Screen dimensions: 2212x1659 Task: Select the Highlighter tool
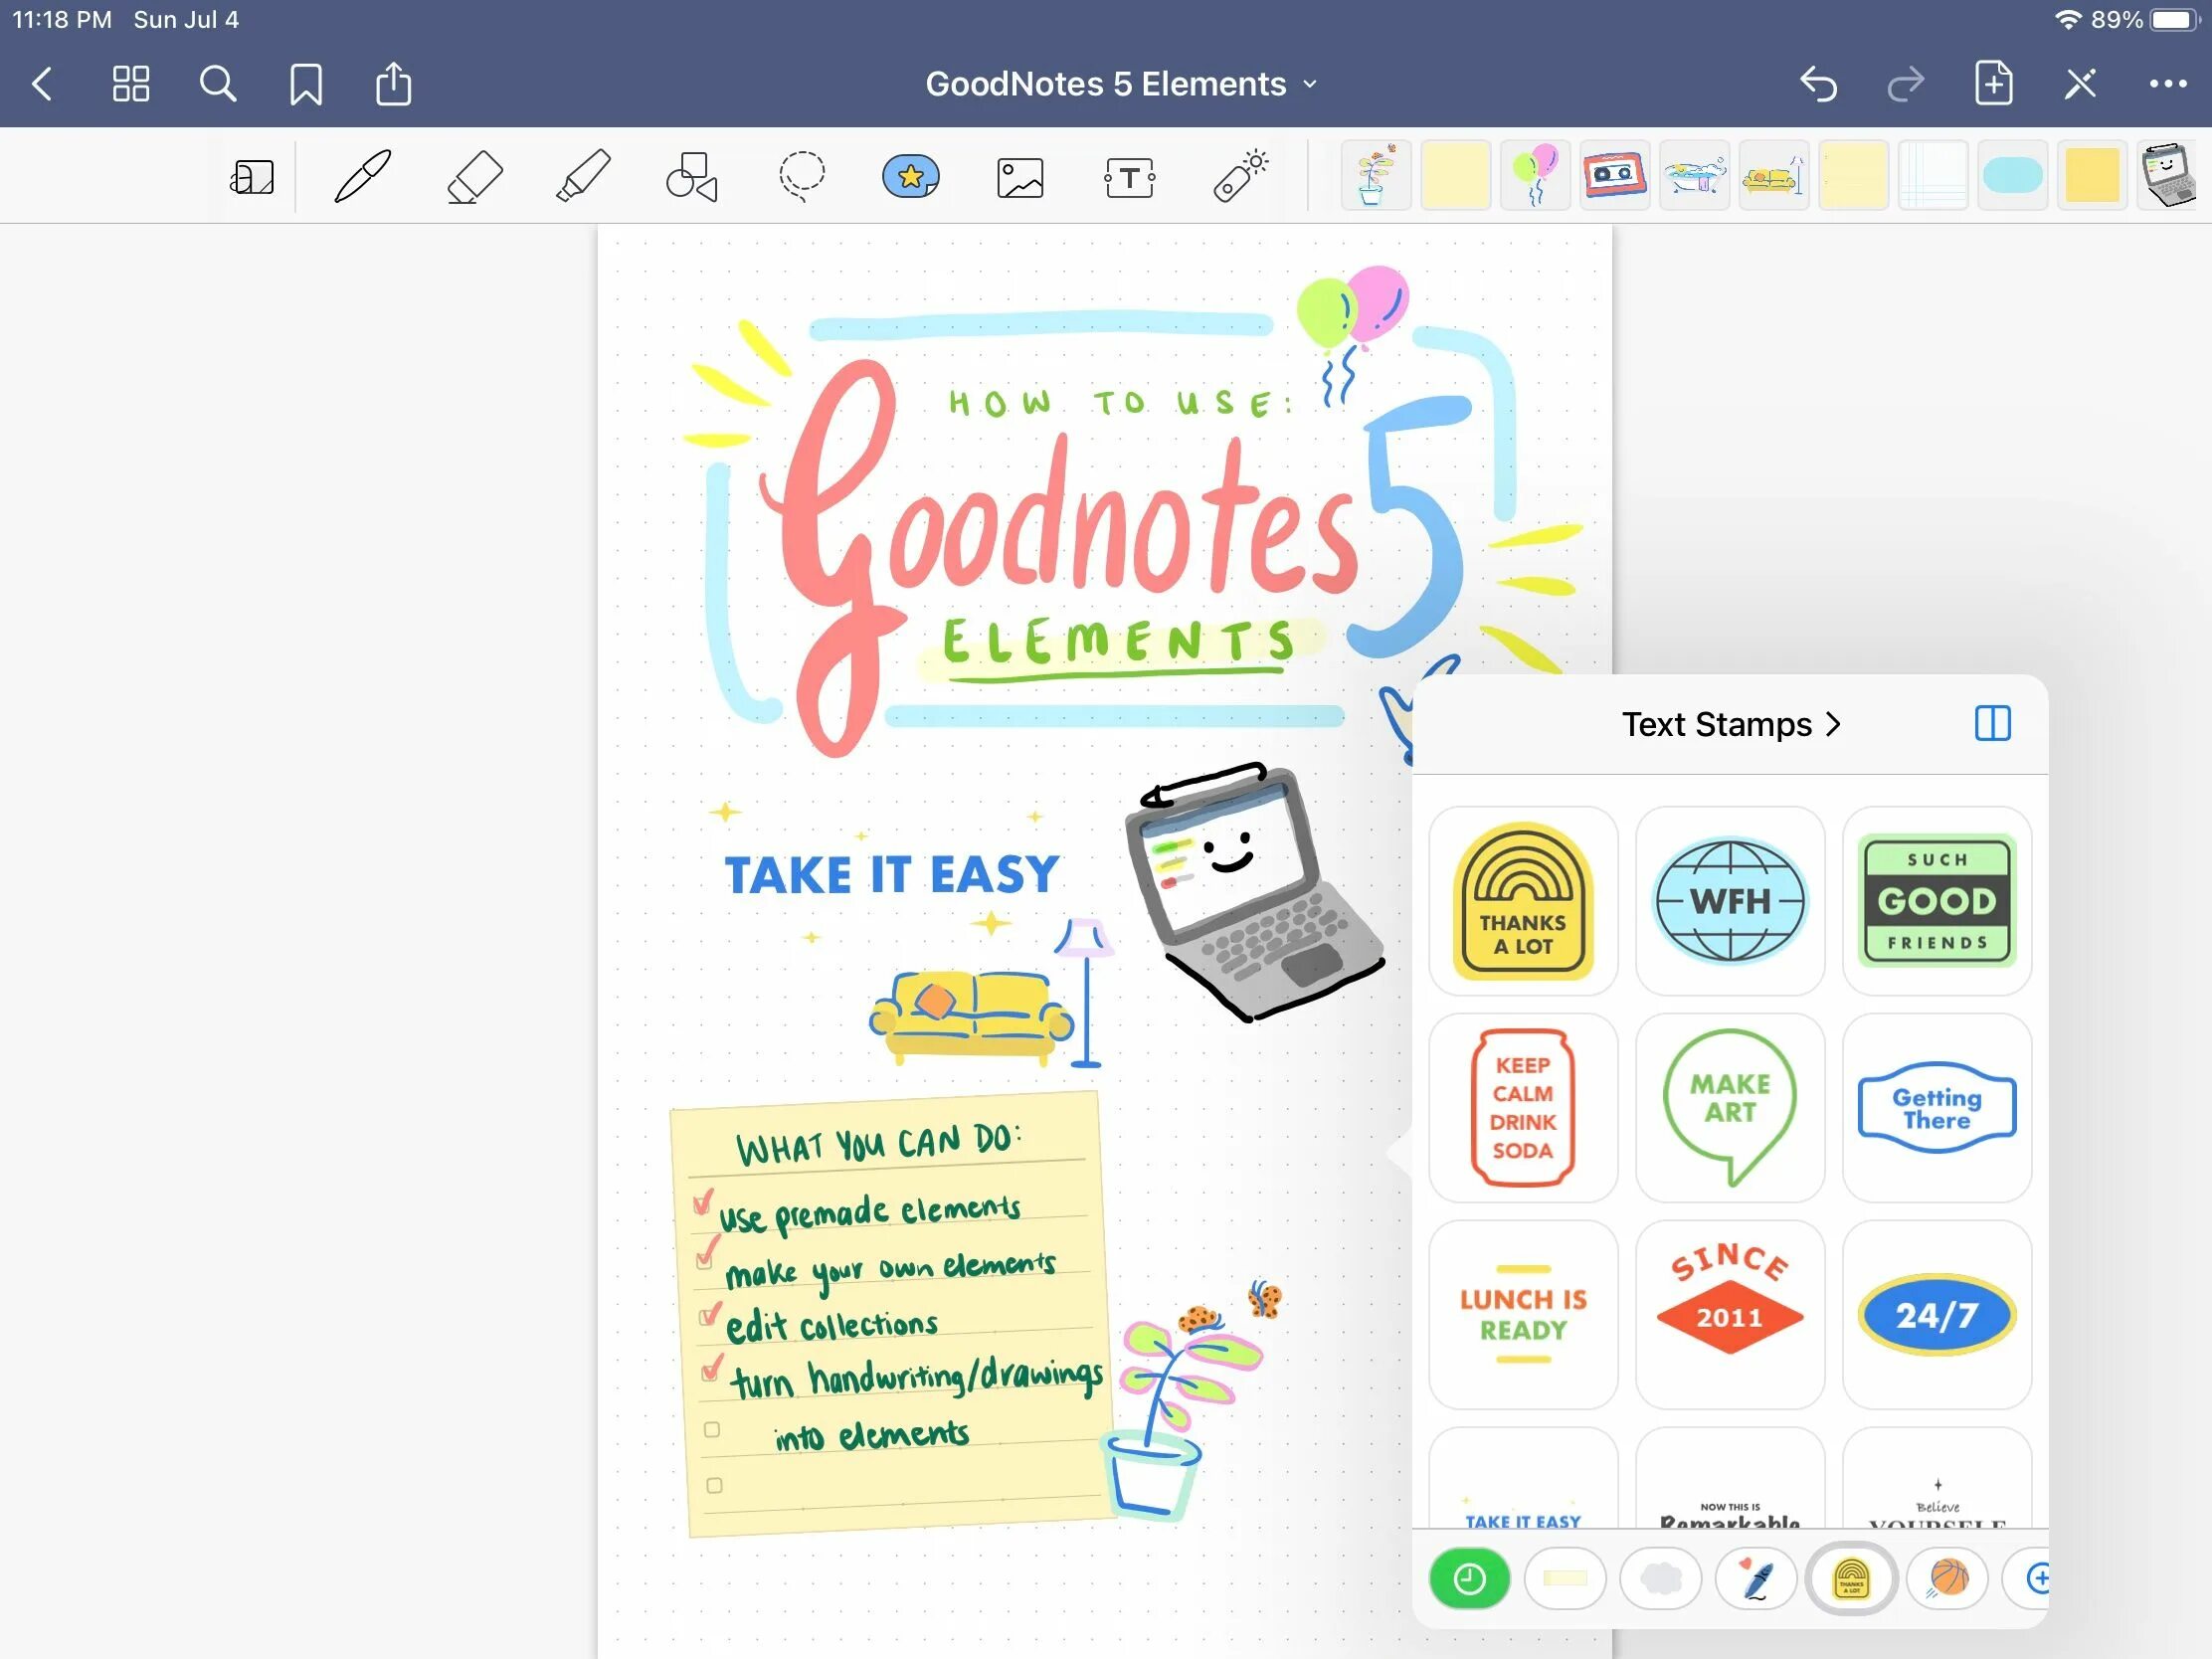coord(584,172)
